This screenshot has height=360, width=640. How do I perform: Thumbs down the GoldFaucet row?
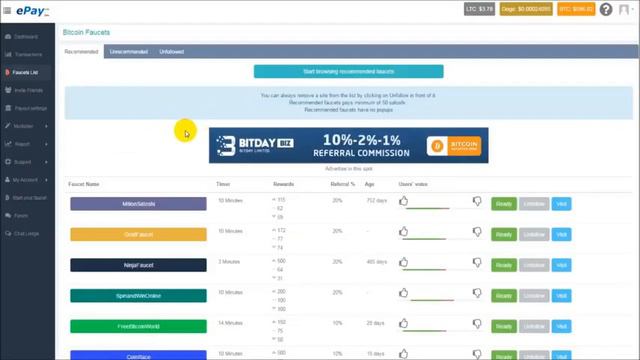click(477, 232)
